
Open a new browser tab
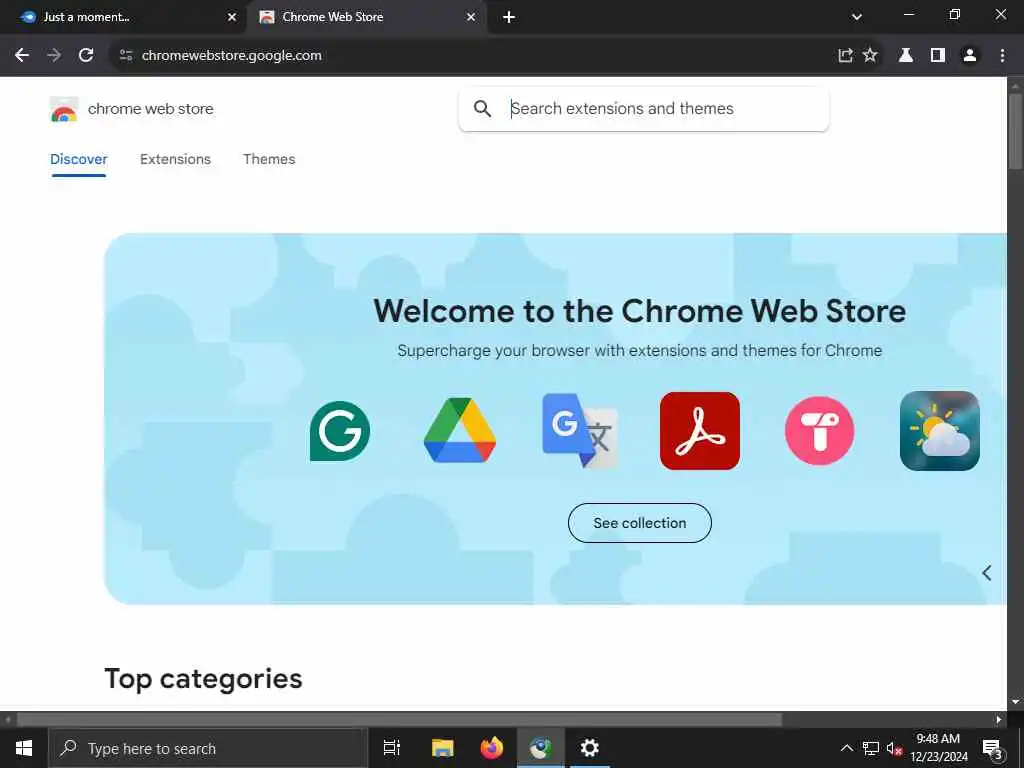tap(509, 18)
